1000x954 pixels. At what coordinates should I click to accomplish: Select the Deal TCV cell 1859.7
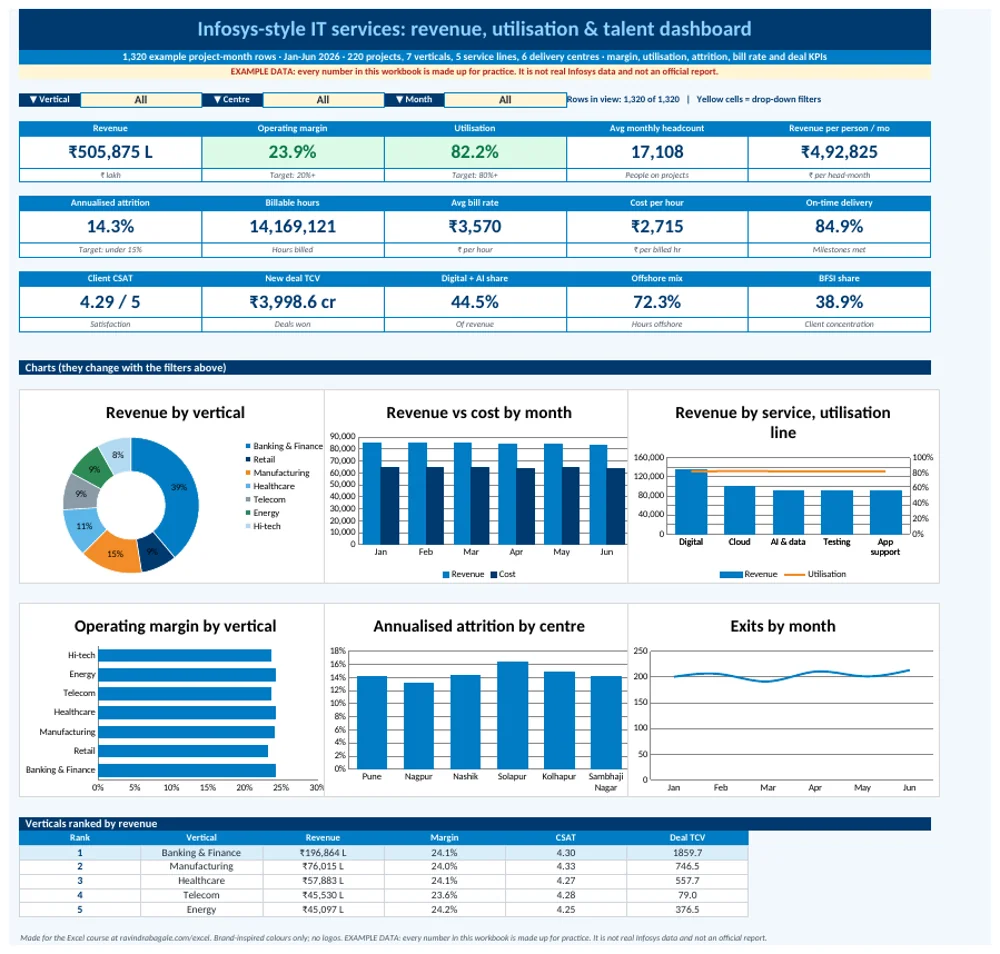(x=688, y=853)
